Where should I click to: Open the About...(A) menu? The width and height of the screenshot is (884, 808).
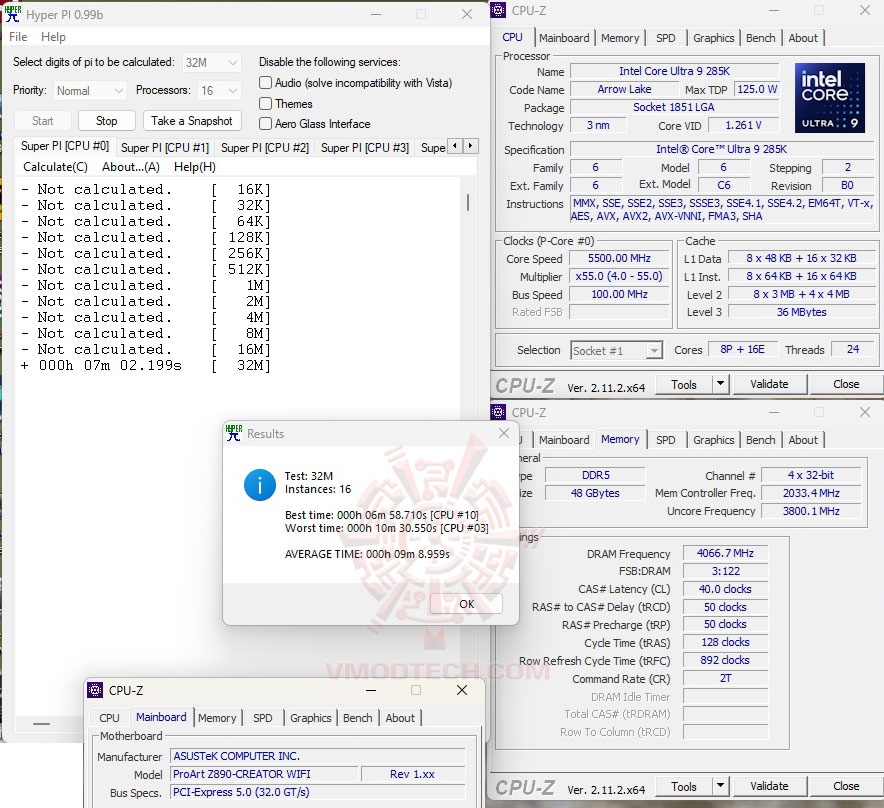click(x=131, y=167)
